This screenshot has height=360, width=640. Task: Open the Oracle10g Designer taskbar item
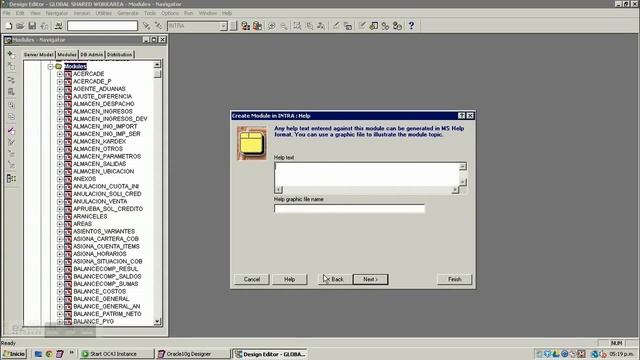point(193,354)
